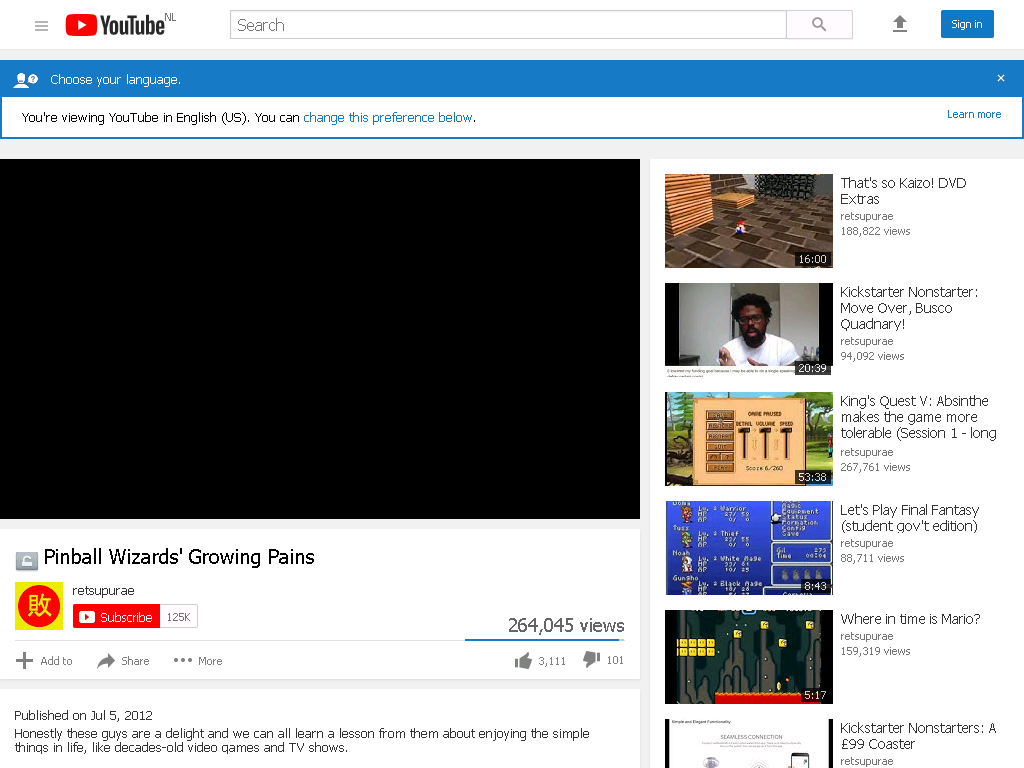This screenshot has width=1024, height=768.
Task: Click the 159,319 views text
Action: 875,651
